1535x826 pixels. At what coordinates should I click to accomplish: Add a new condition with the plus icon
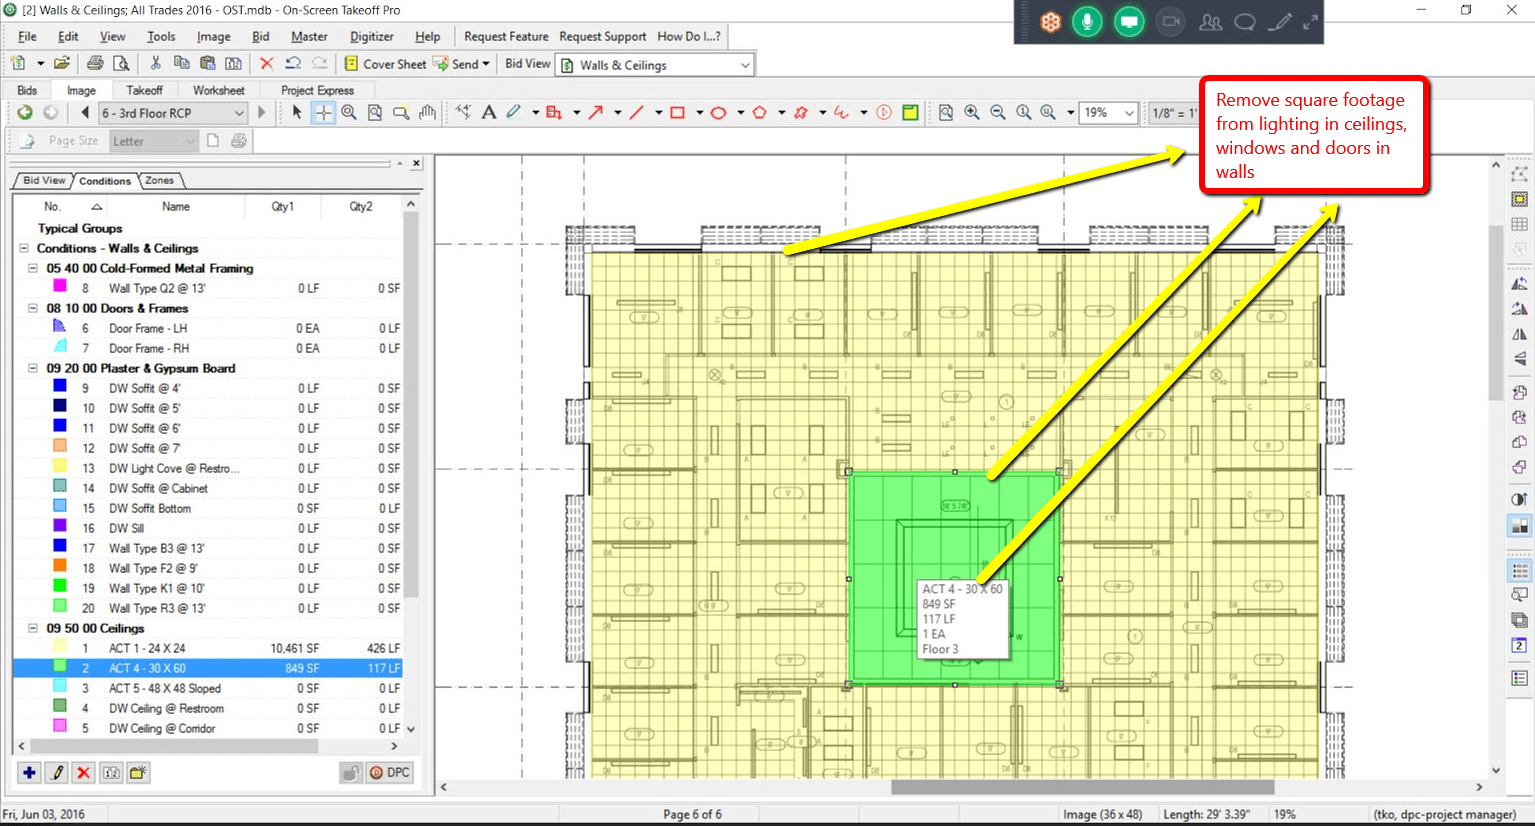click(29, 772)
